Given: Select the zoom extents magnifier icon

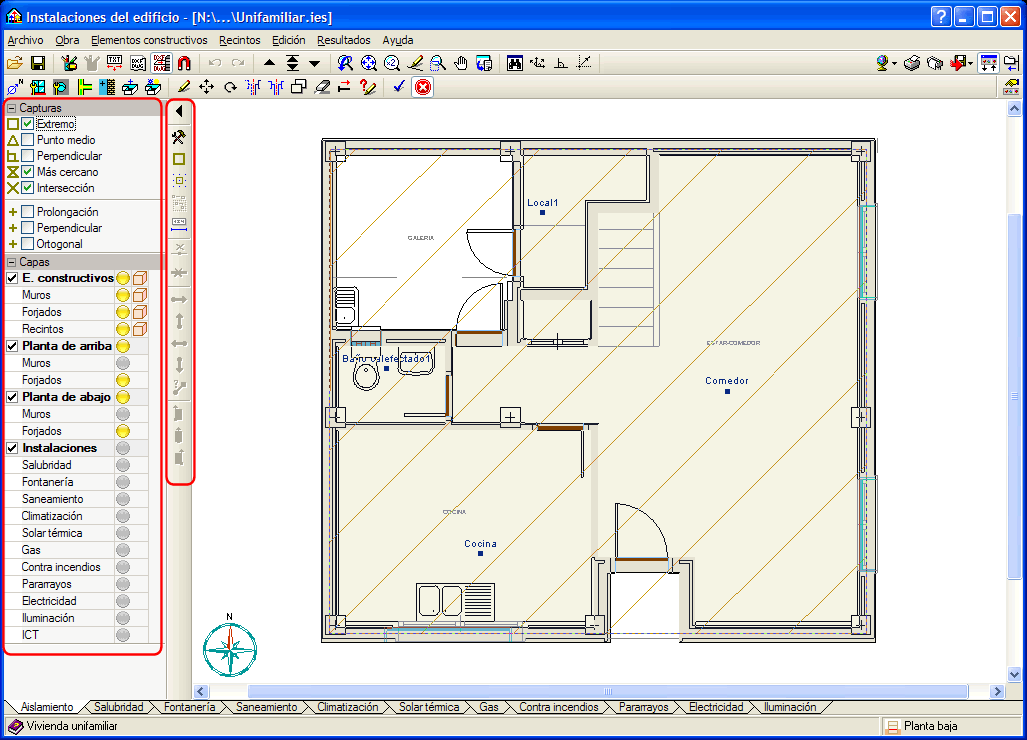Looking at the screenshot, I should [x=369, y=64].
